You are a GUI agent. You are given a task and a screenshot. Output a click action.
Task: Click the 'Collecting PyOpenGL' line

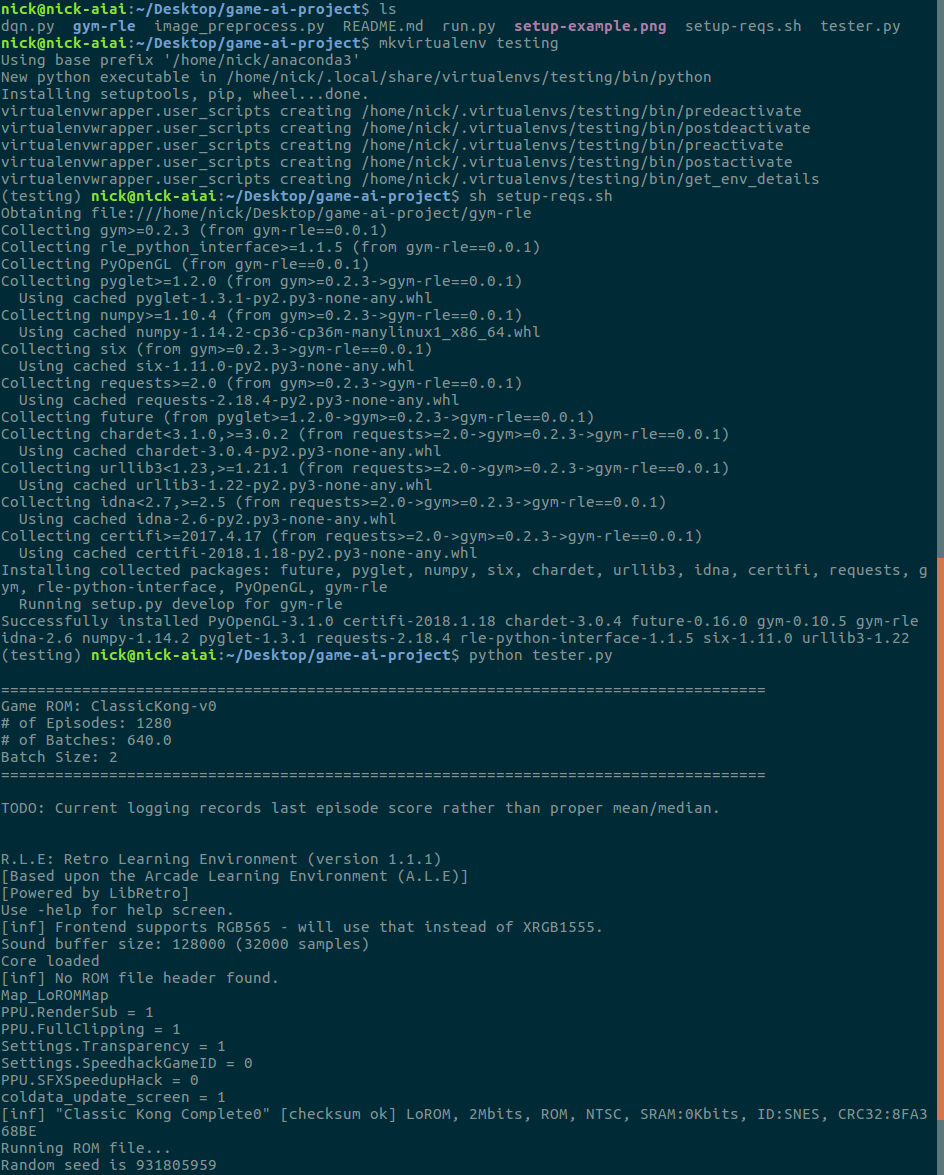point(185,264)
